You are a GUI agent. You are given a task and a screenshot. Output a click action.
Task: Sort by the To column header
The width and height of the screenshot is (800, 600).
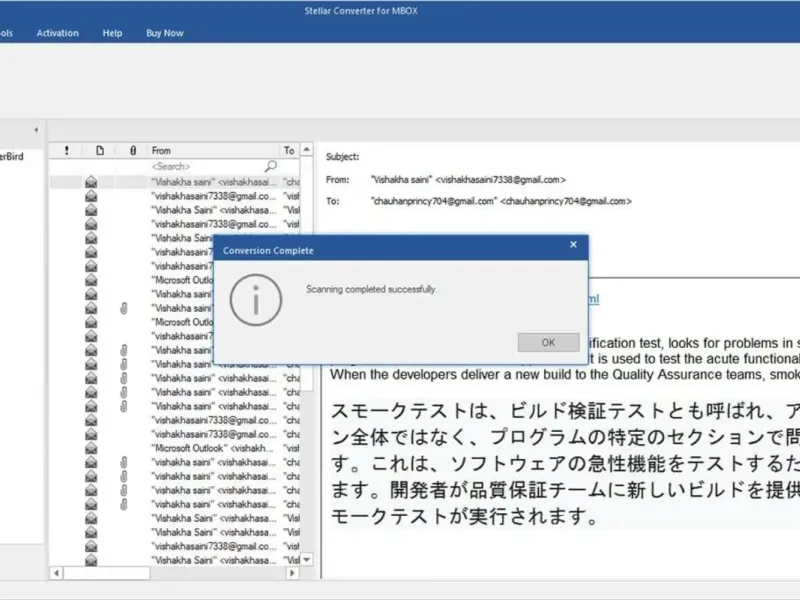tap(289, 151)
